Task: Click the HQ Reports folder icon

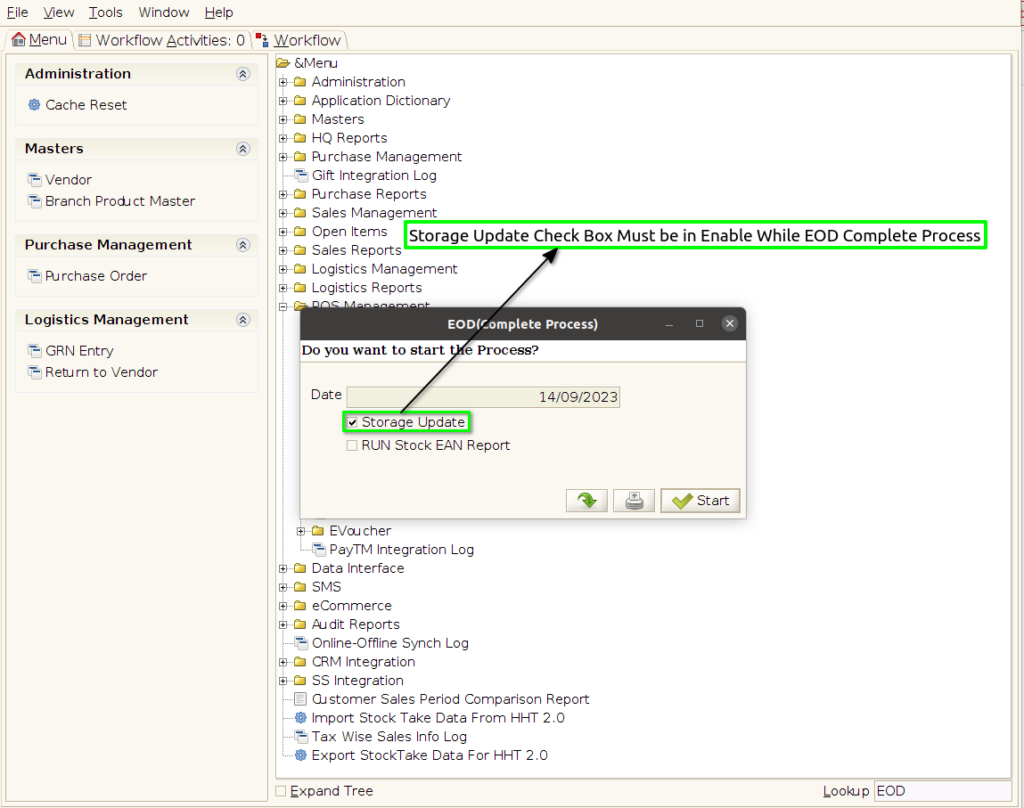Action: pyautogui.click(x=300, y=138)
